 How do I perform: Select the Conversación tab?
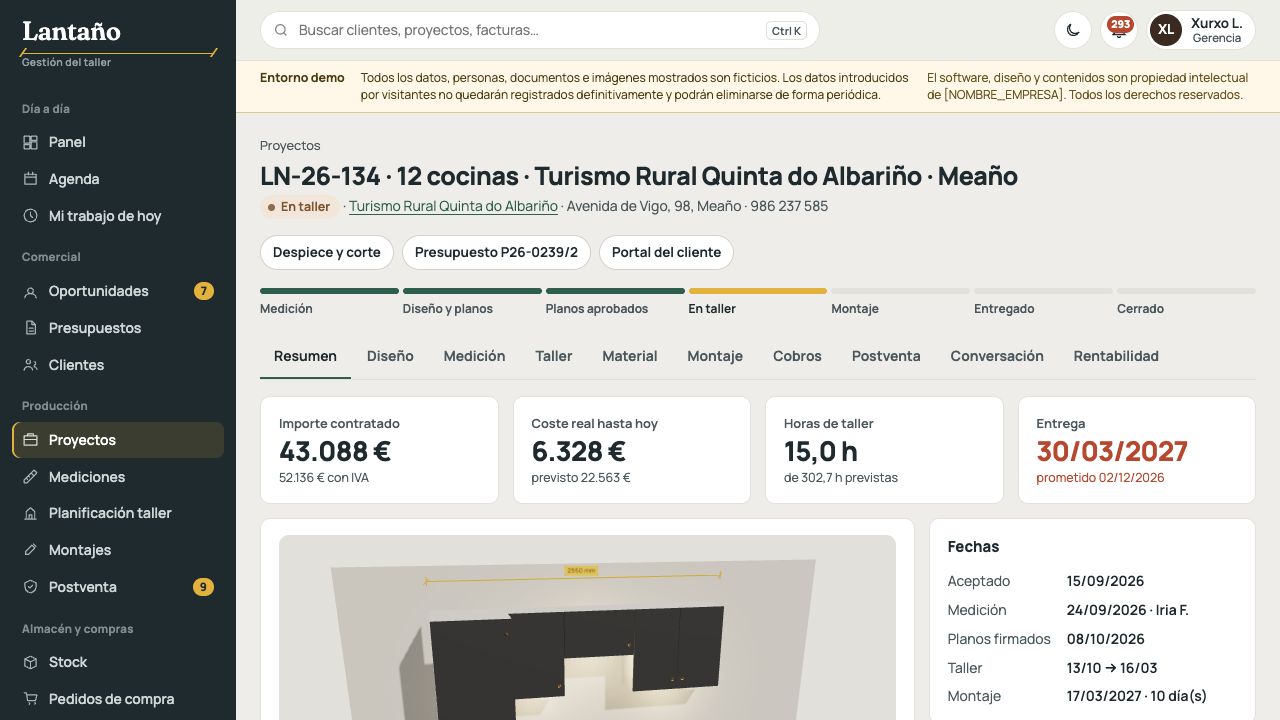pyautogui.click(x=997, y=356)
